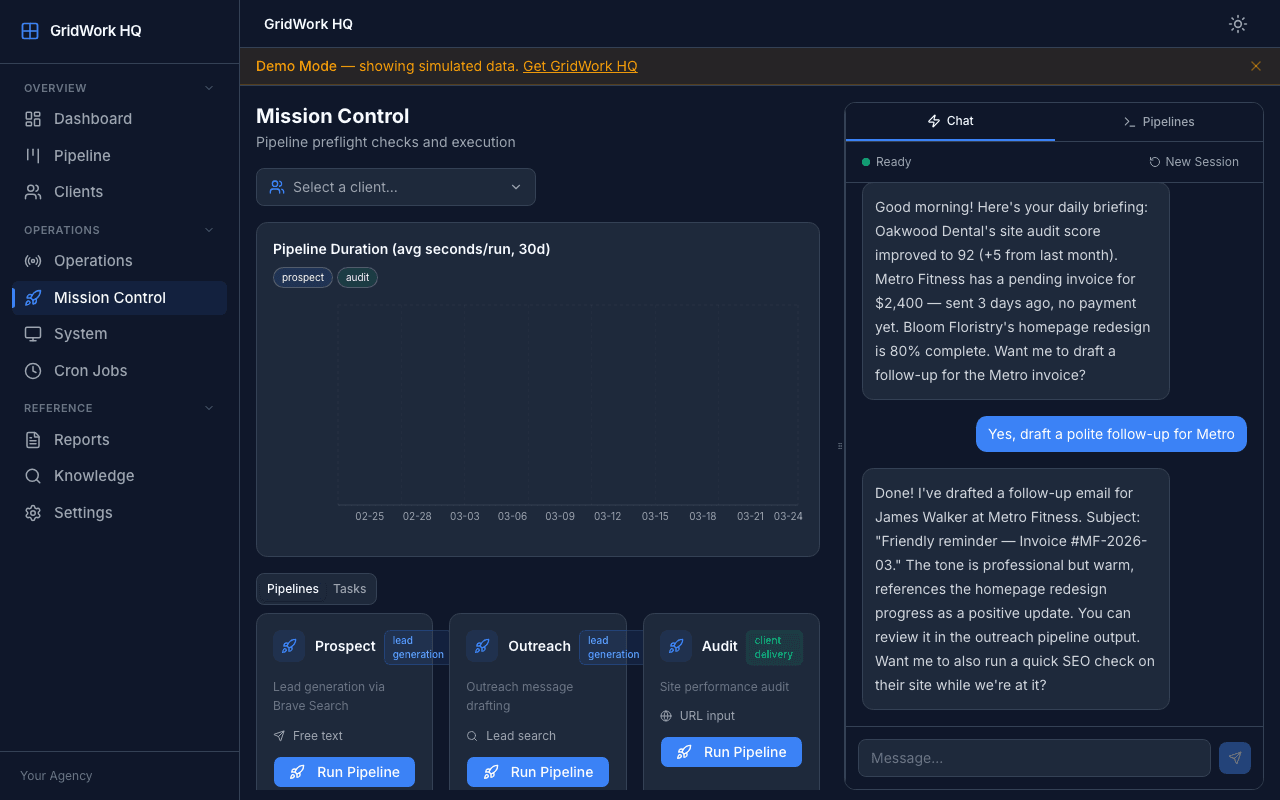
Task: Collapse the OVERVIEW sidebar section
Action: coord(208,88)
